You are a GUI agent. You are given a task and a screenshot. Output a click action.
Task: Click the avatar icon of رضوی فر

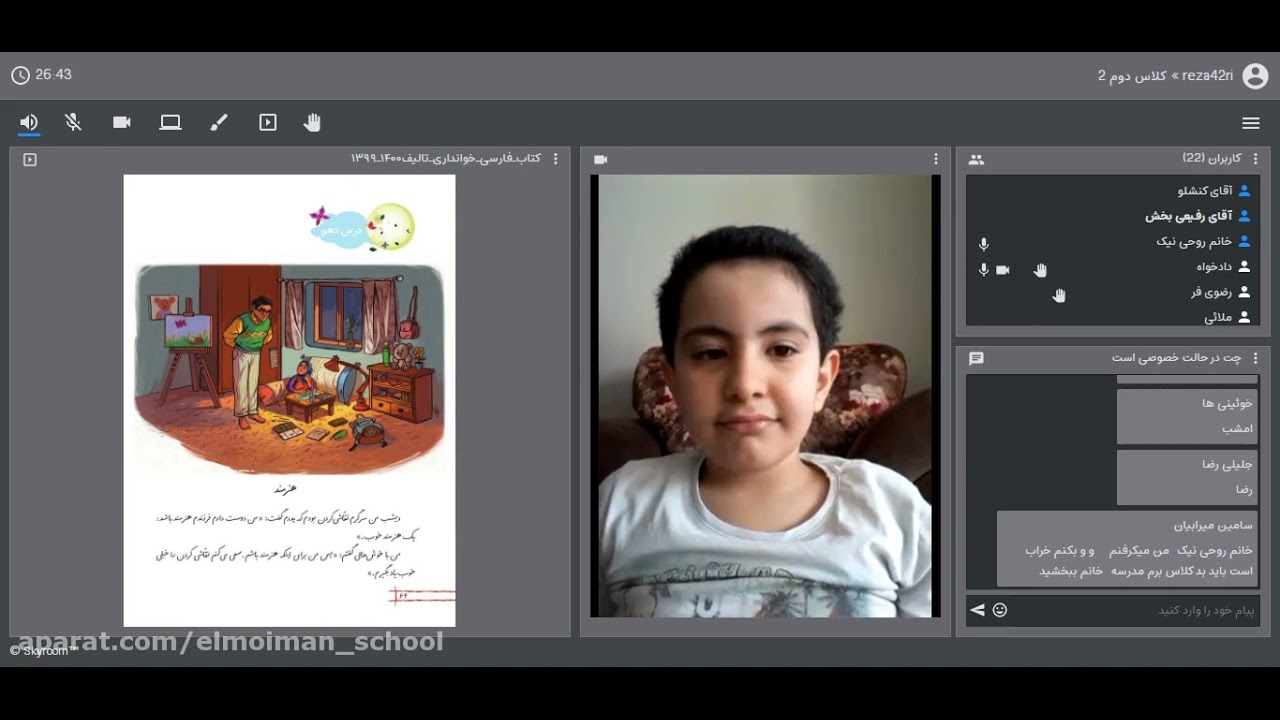pyautogui.click(x=1245, y=292)
